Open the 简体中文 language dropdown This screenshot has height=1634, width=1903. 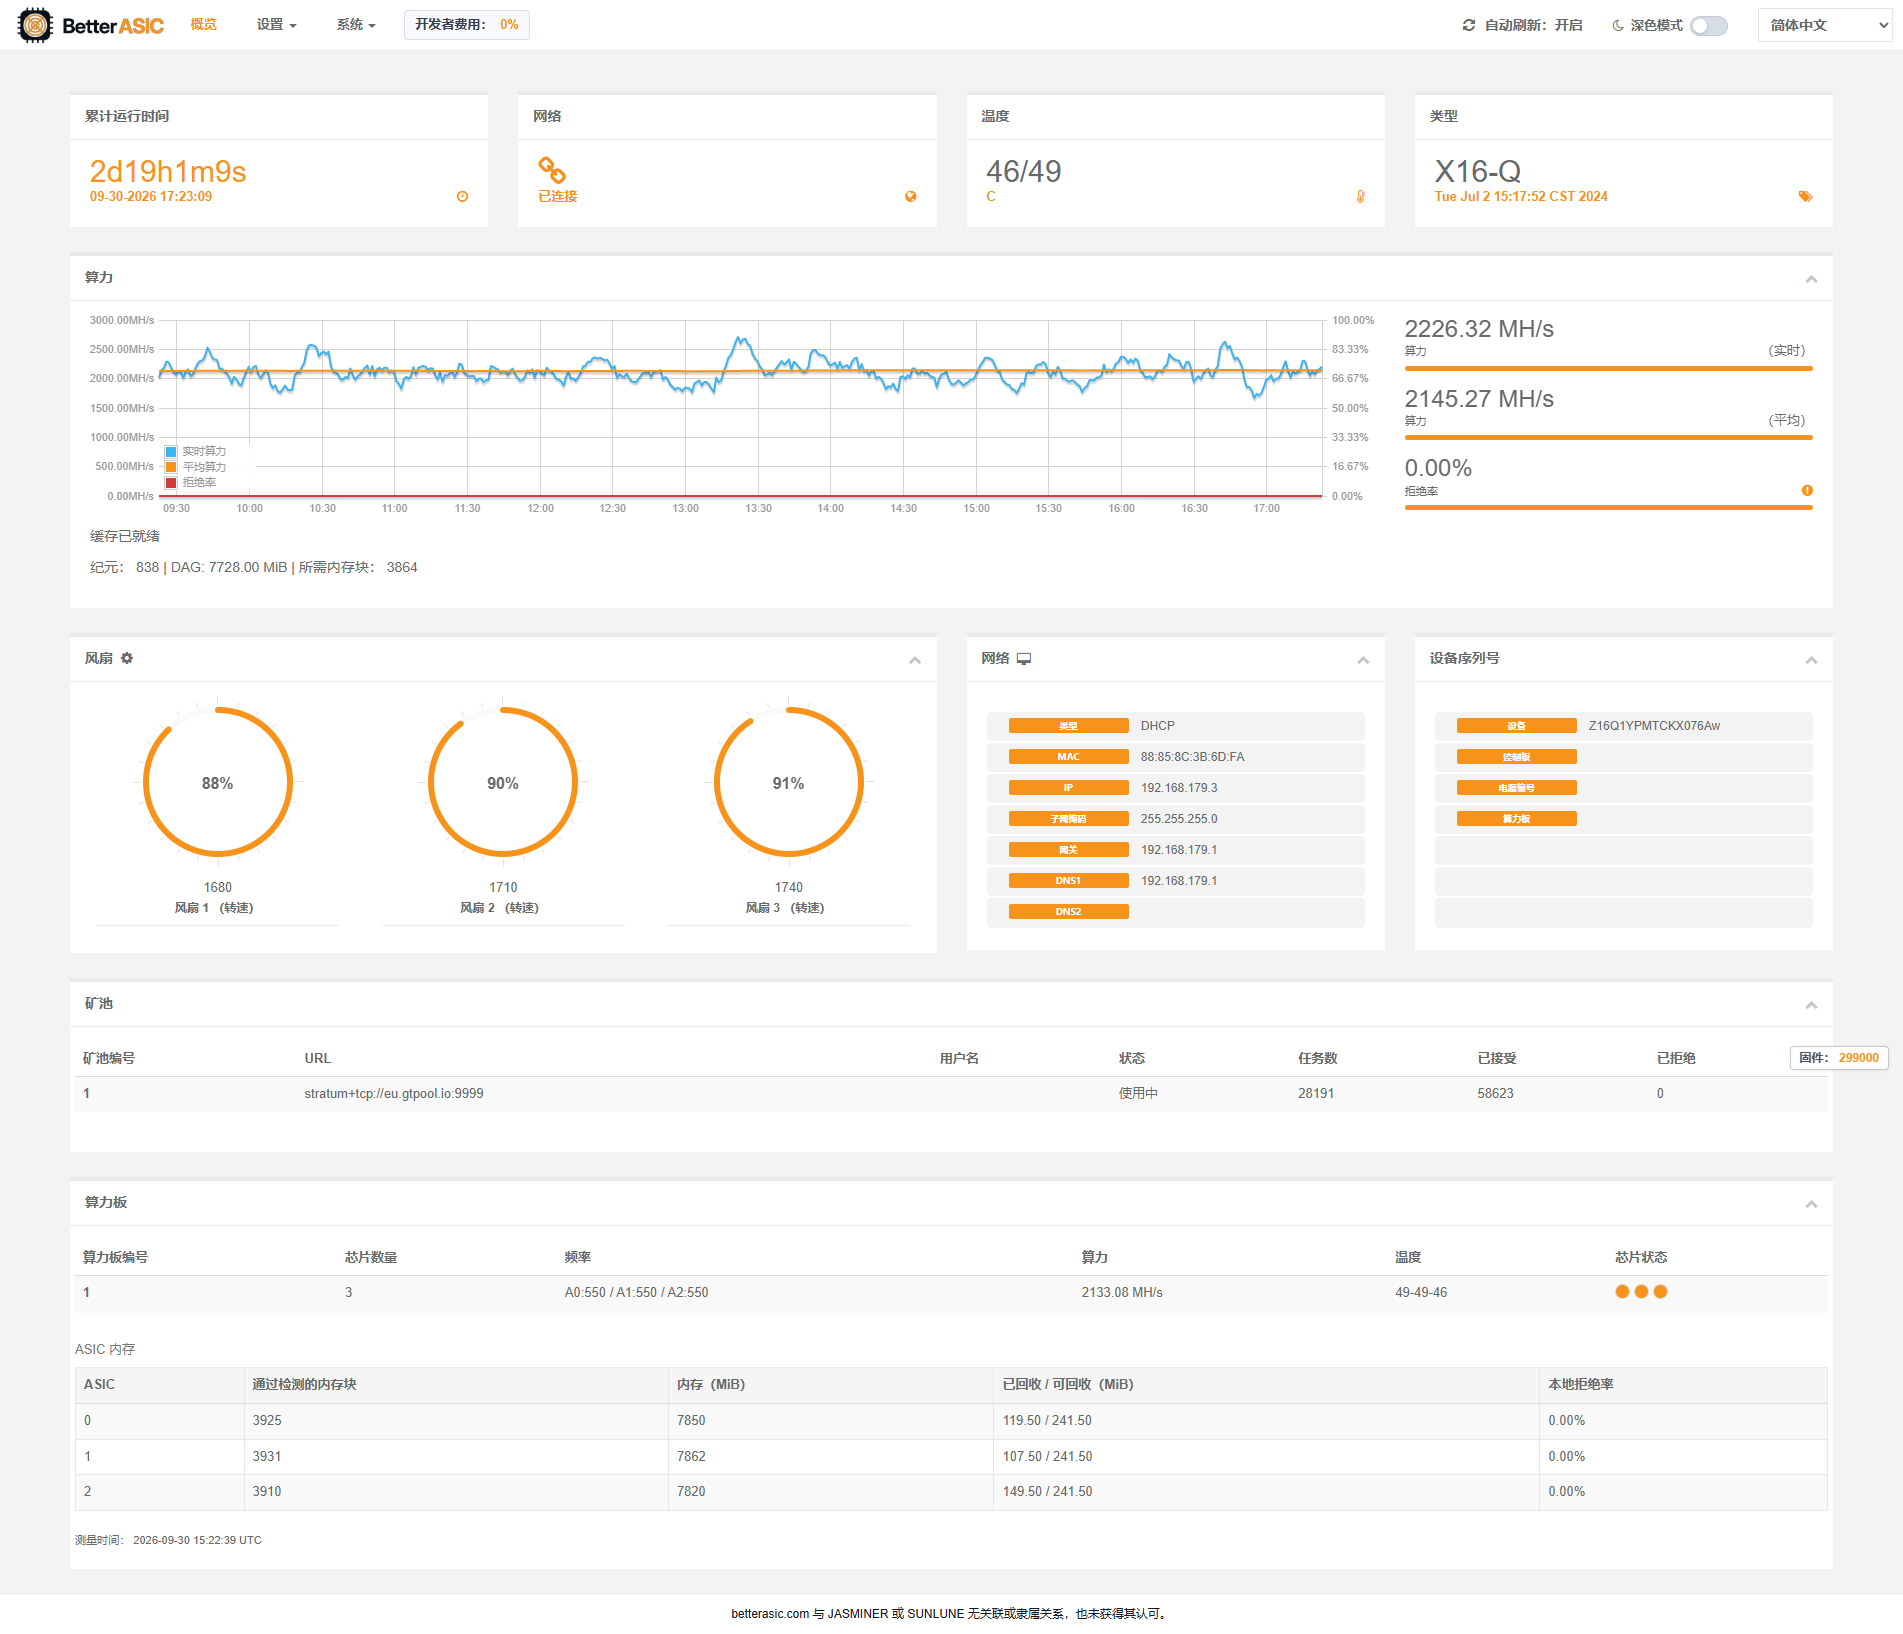point(1825,25)
